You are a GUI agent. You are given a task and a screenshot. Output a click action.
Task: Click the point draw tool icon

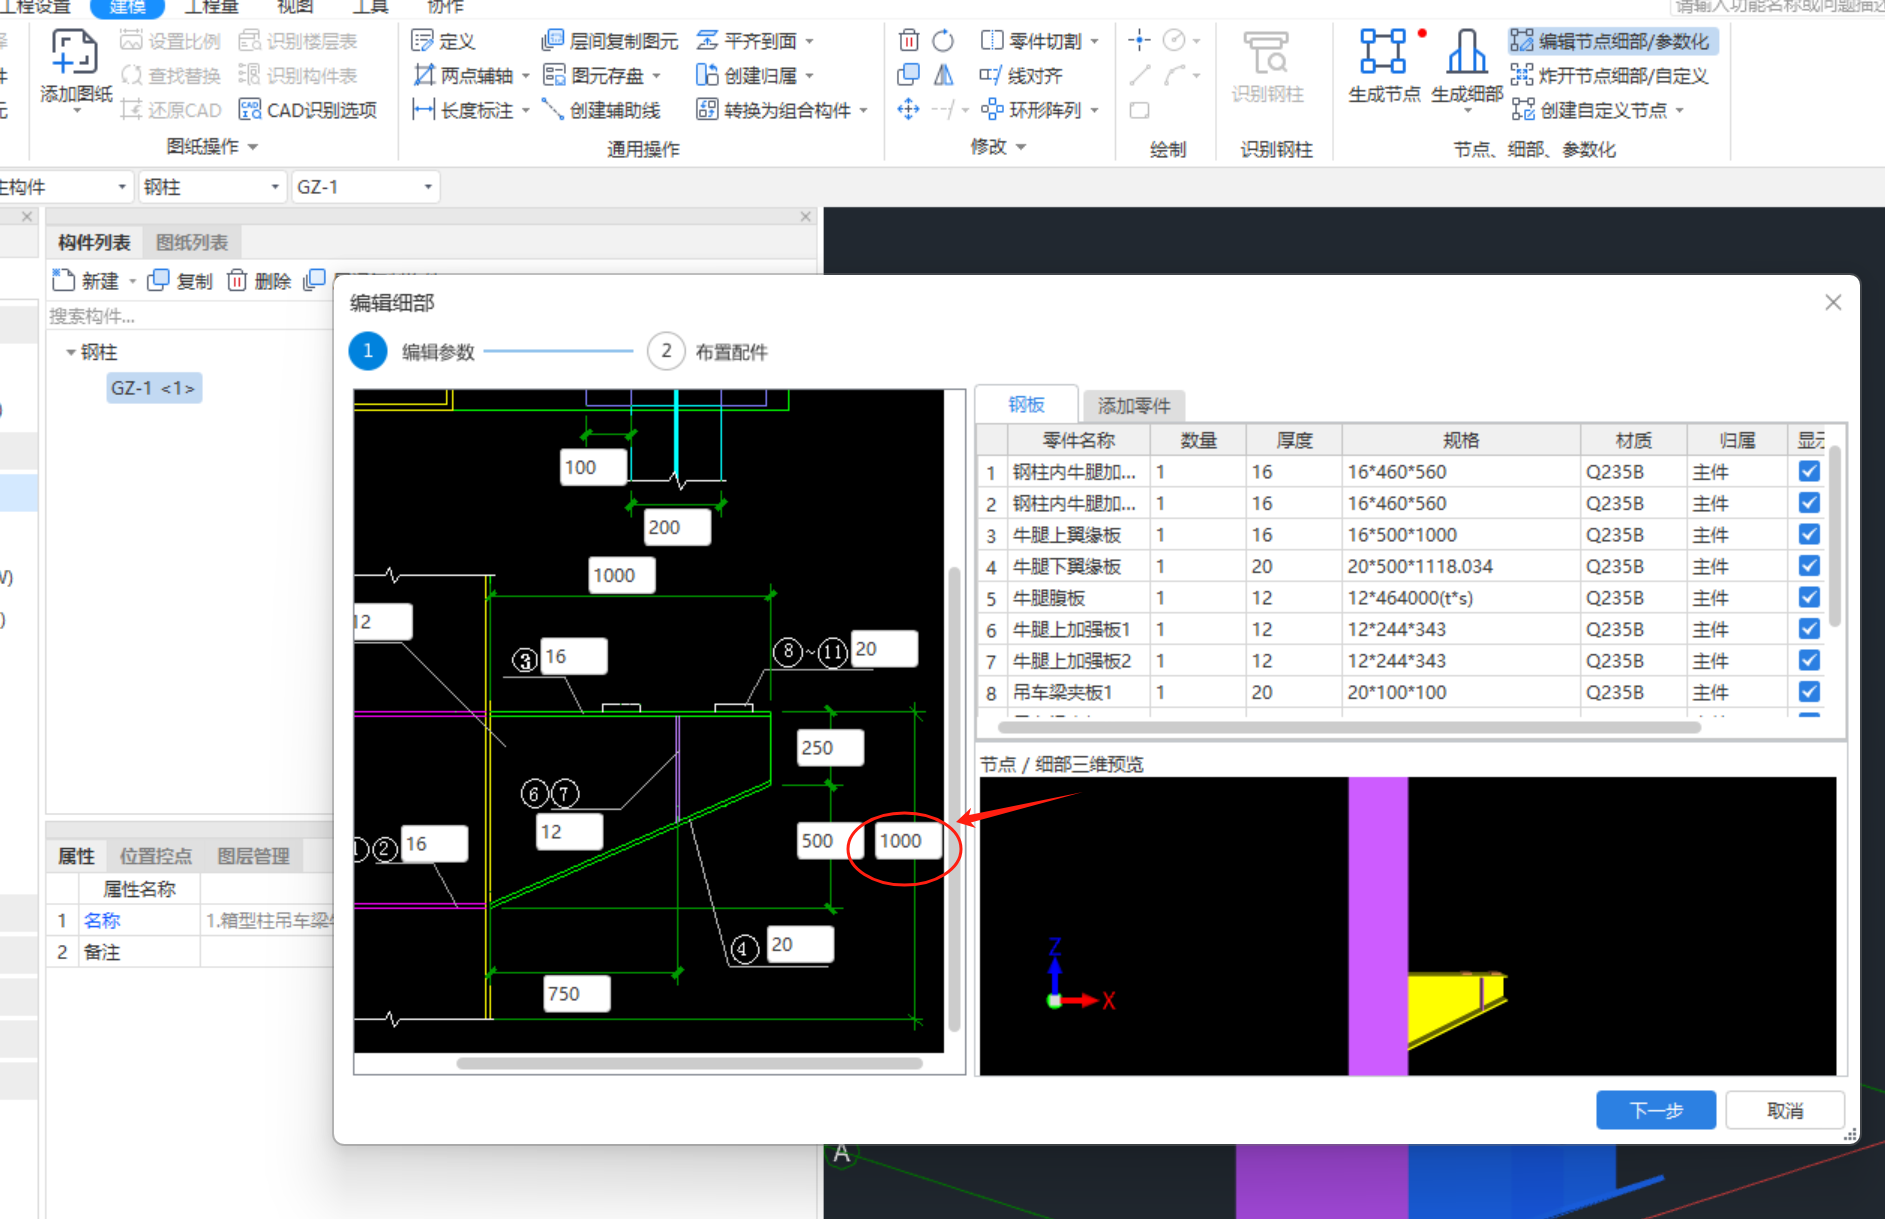pos(1139,41)
